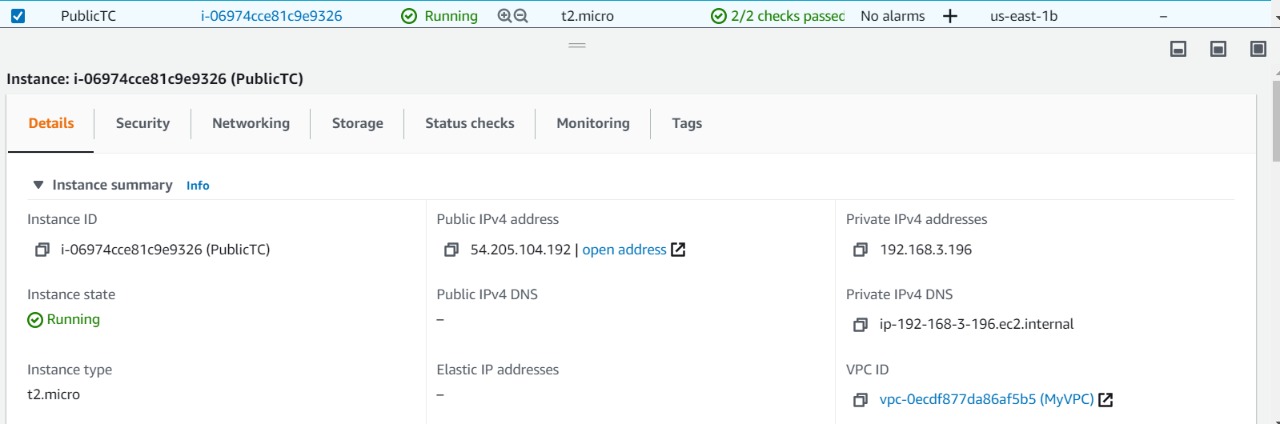Open the Status checks tab
The image size is (1280, 424).
pyautogui.click(x=470, y=123)
